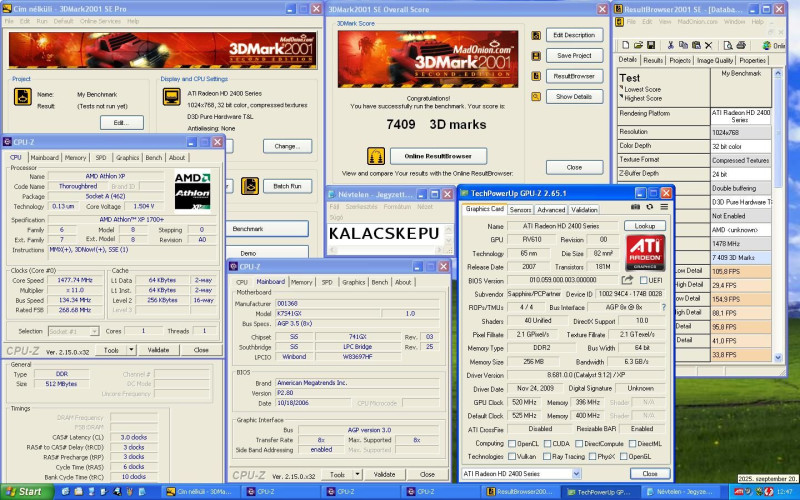Switch to the Results tab in ResultBrowser
This screenshot has height=500, width=800.
tap(653, 60)
